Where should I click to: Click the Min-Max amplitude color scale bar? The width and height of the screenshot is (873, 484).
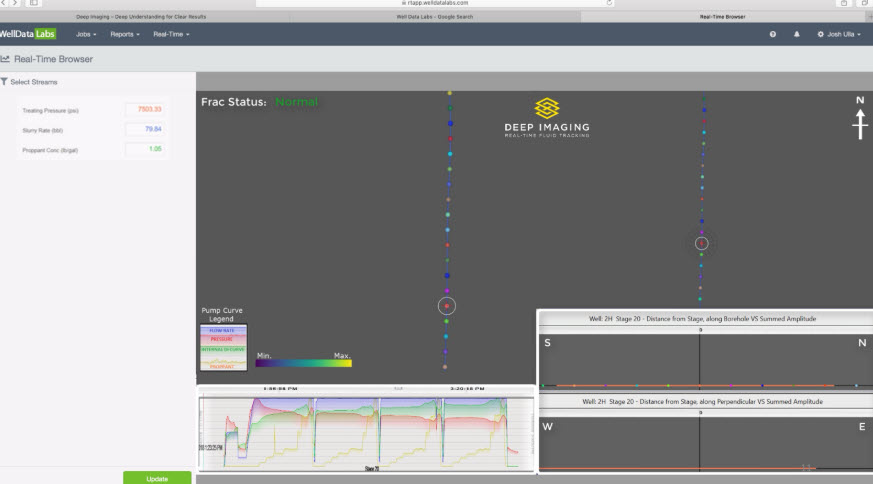(303, 363)
